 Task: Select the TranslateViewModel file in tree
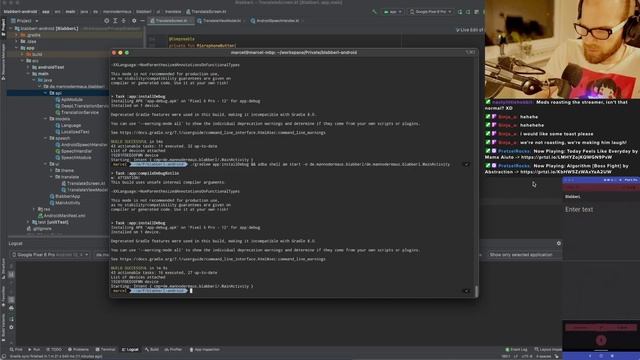[84, 190]
